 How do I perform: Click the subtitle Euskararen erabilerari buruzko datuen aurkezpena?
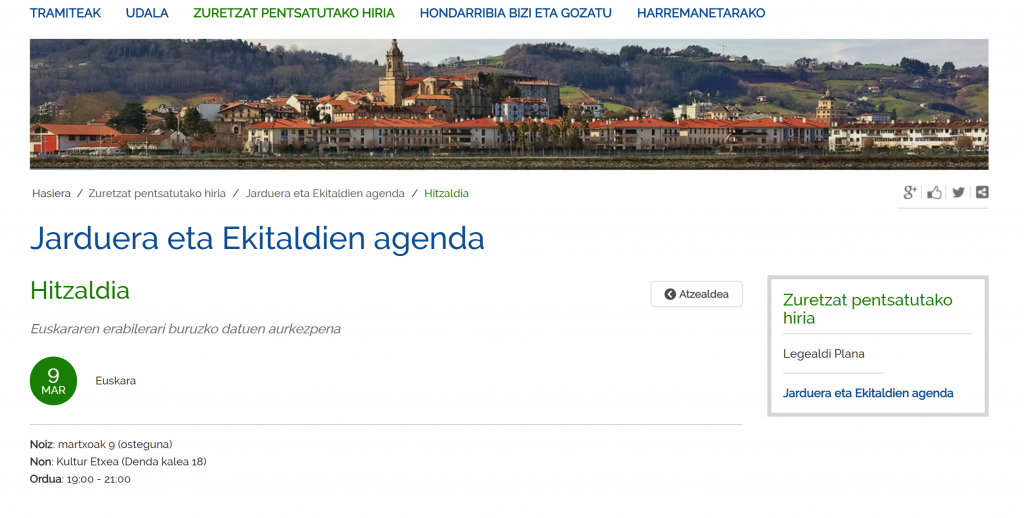point(185,329)
